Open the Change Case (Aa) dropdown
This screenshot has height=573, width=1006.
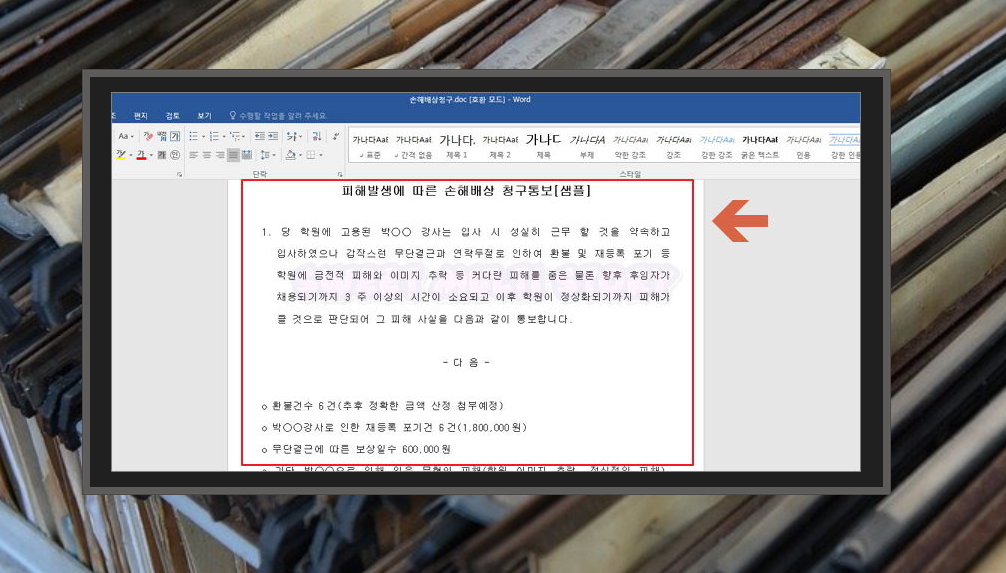(126, 136)
